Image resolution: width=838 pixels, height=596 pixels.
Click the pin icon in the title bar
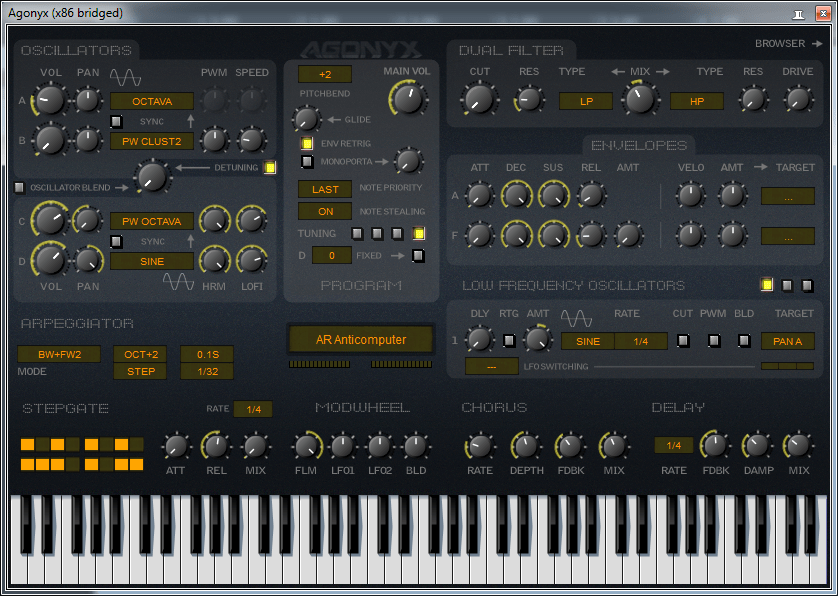(x=798, y=14)
